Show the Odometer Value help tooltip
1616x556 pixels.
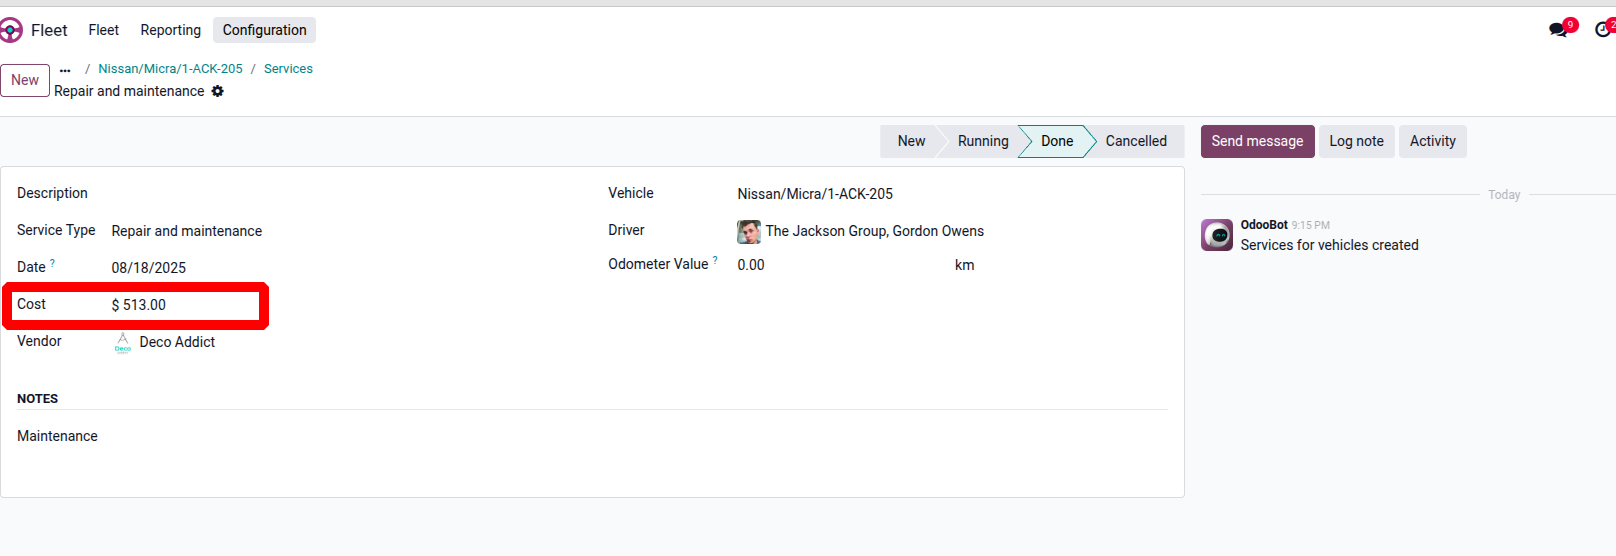click(x=715, y=260)
